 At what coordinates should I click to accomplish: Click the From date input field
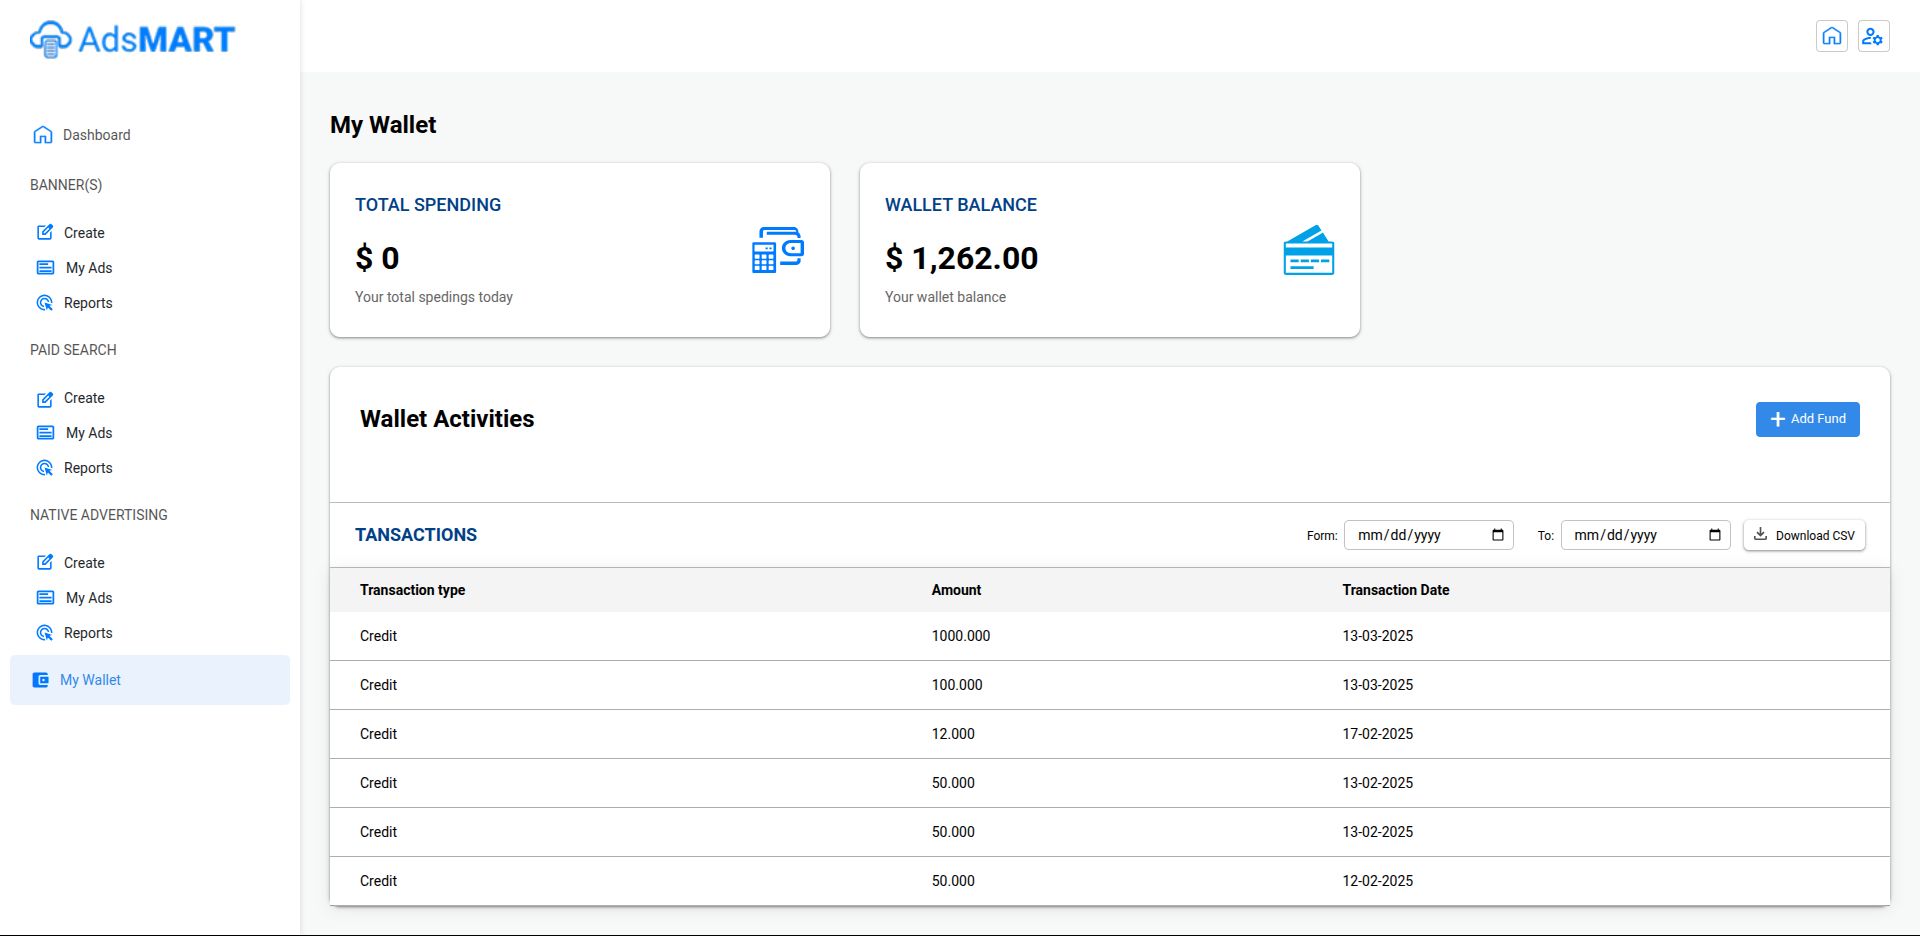pos(1415,535)
